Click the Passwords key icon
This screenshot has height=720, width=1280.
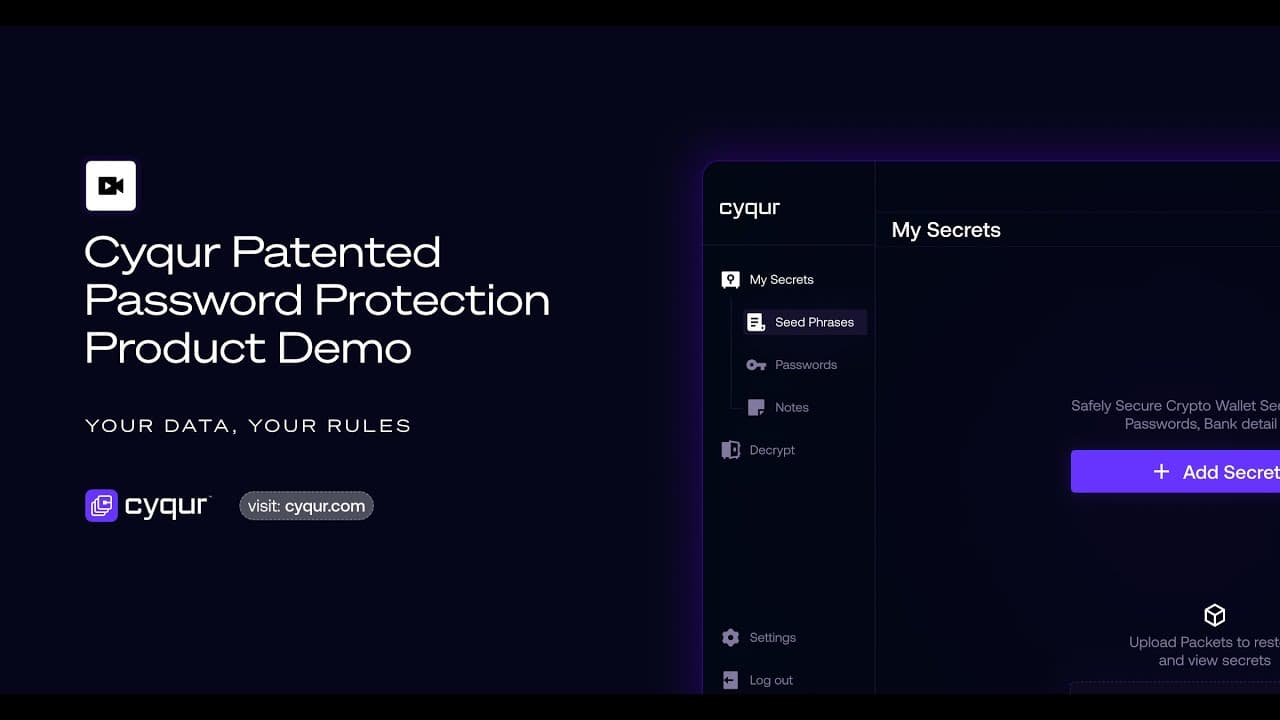click(756, 365)
